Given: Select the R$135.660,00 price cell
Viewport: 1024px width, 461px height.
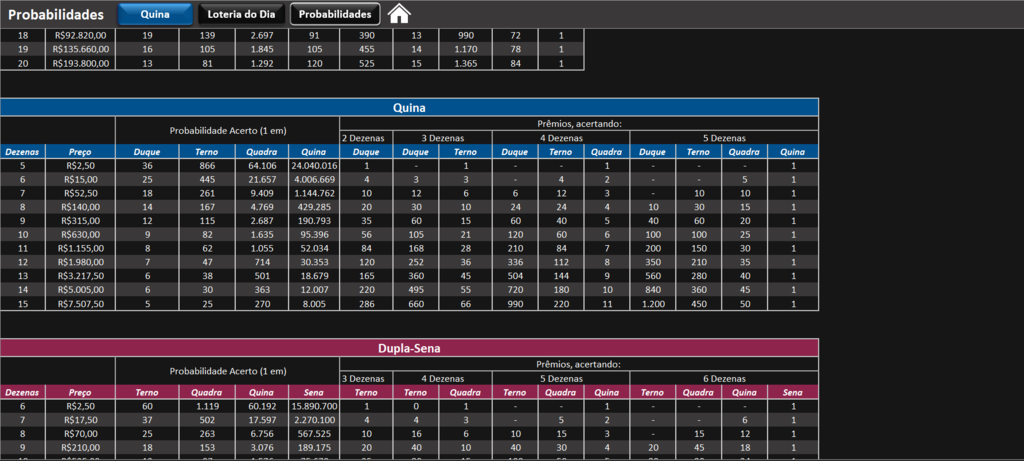Looking at the screenshot, I should [x=80, y=50].
